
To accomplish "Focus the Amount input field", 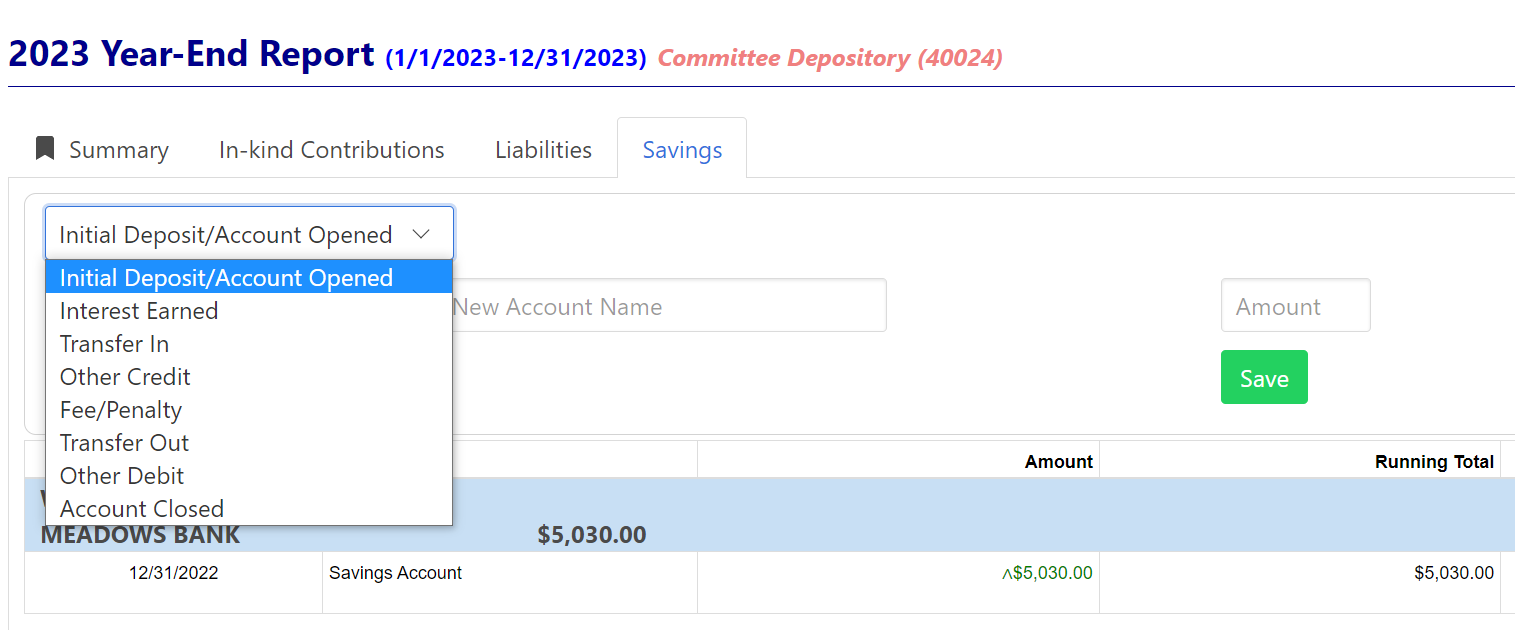I will tap(1294, 306).
